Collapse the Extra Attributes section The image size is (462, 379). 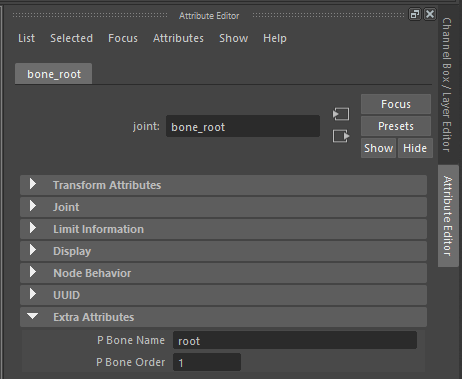[223, 317]
